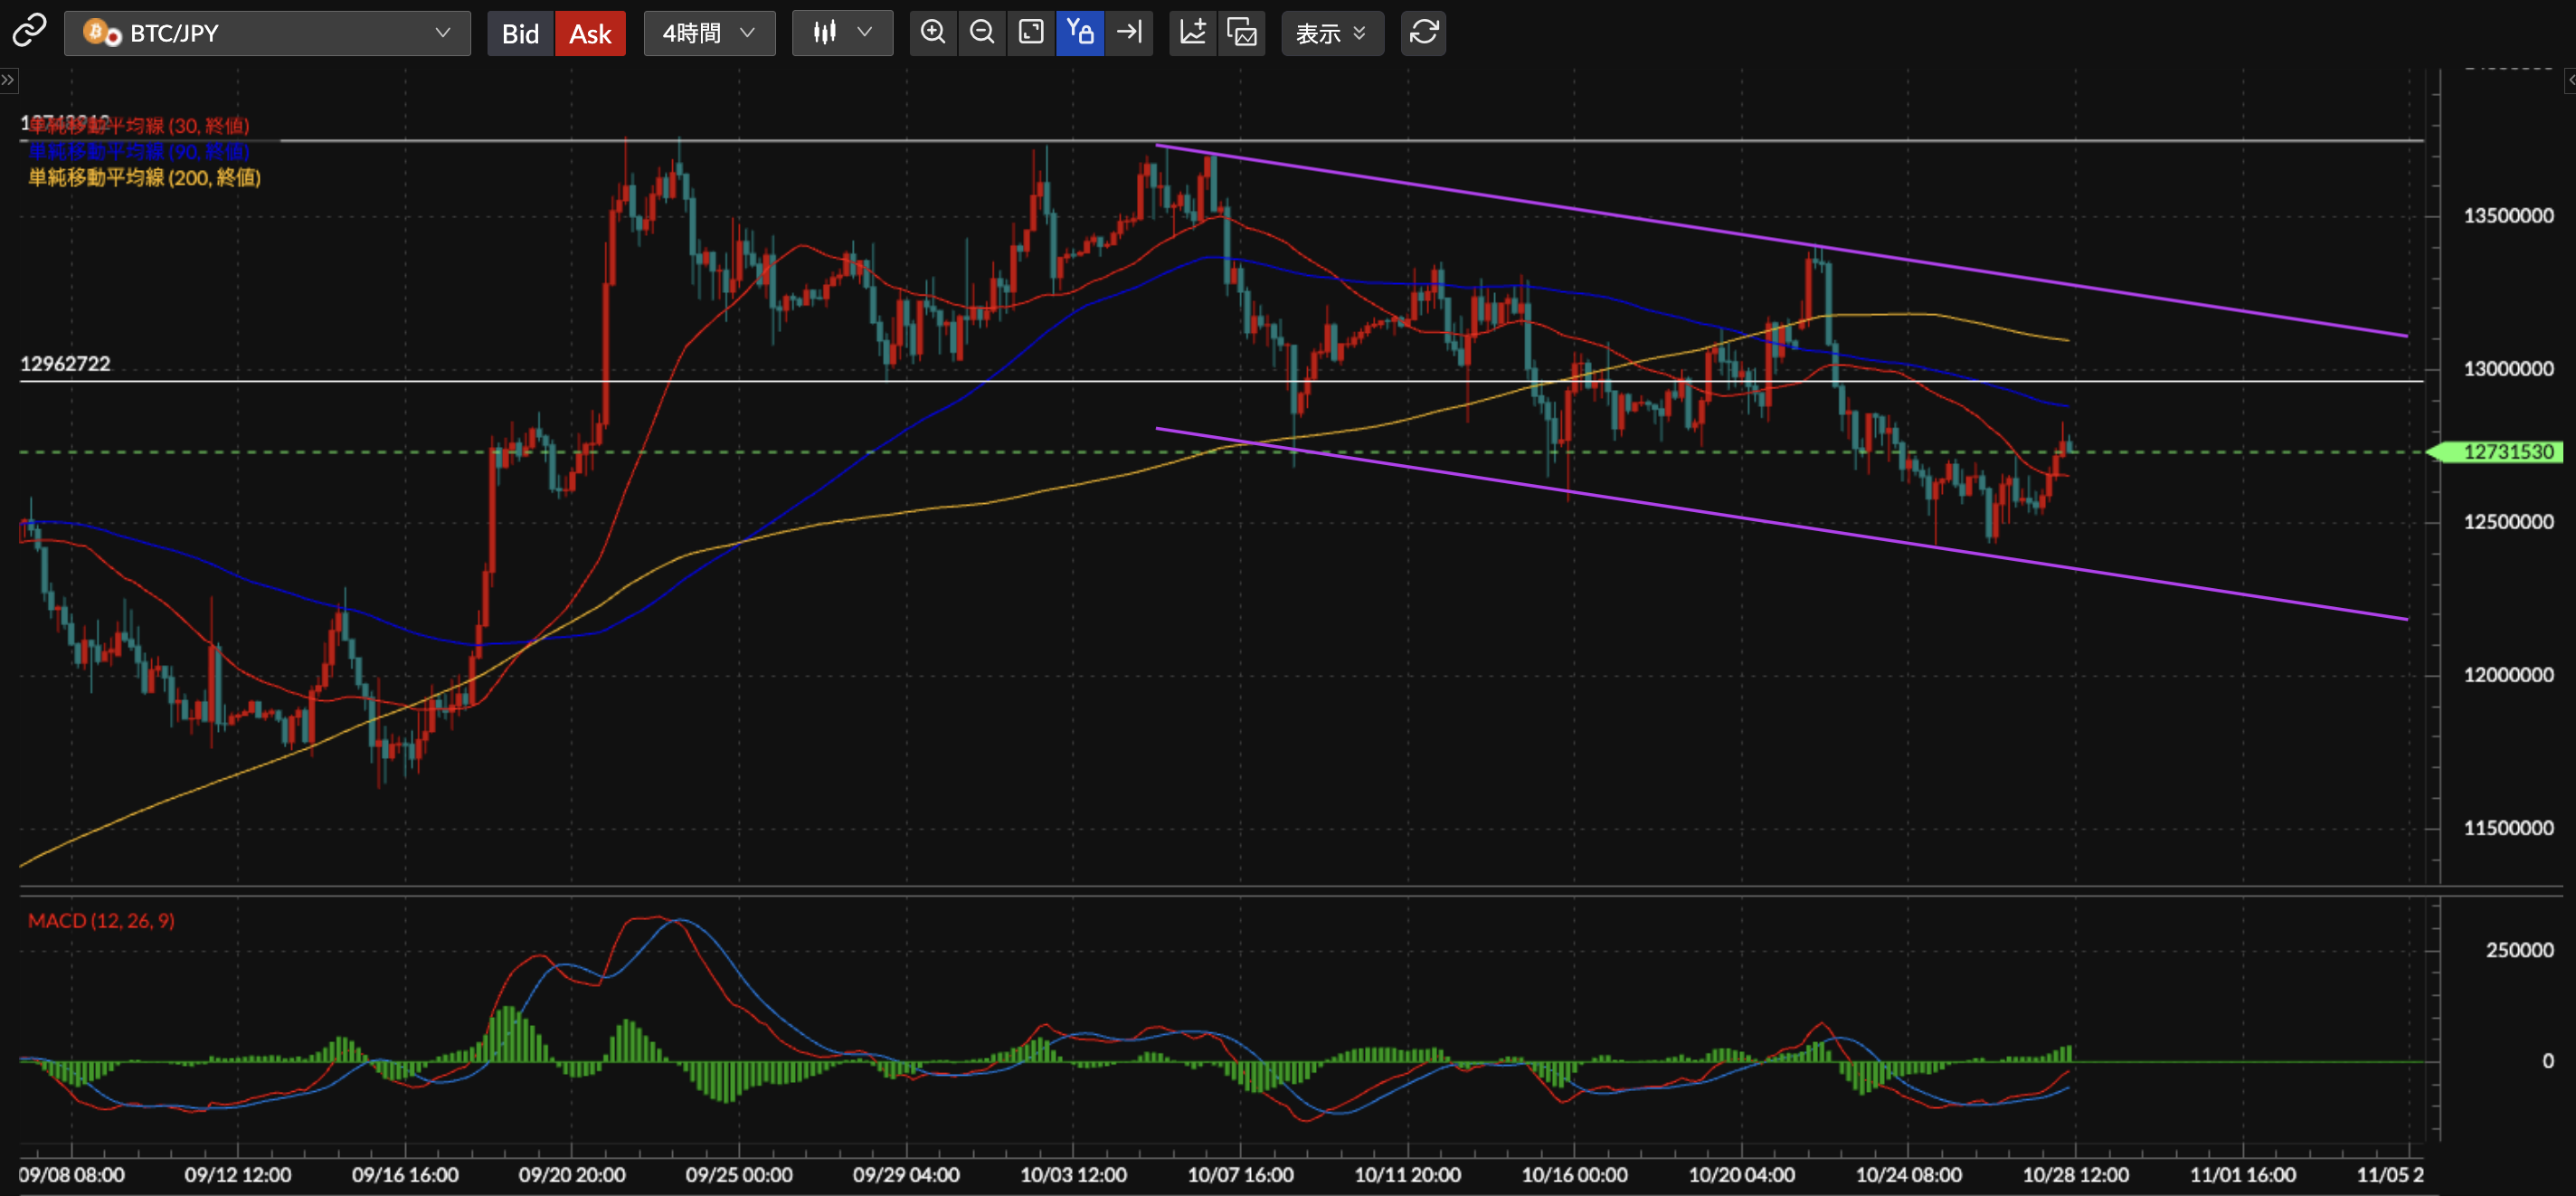Click the fit-to-screen expand icon

1031,33
